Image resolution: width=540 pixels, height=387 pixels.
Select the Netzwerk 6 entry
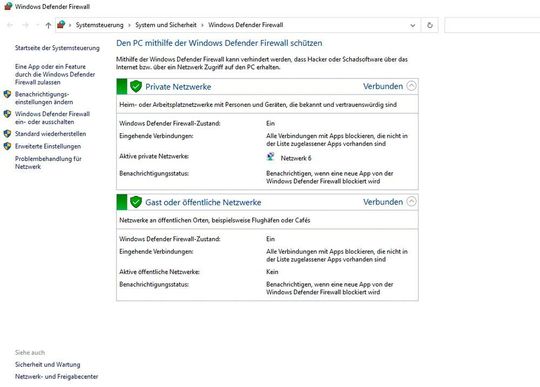(x=296, y=158)
